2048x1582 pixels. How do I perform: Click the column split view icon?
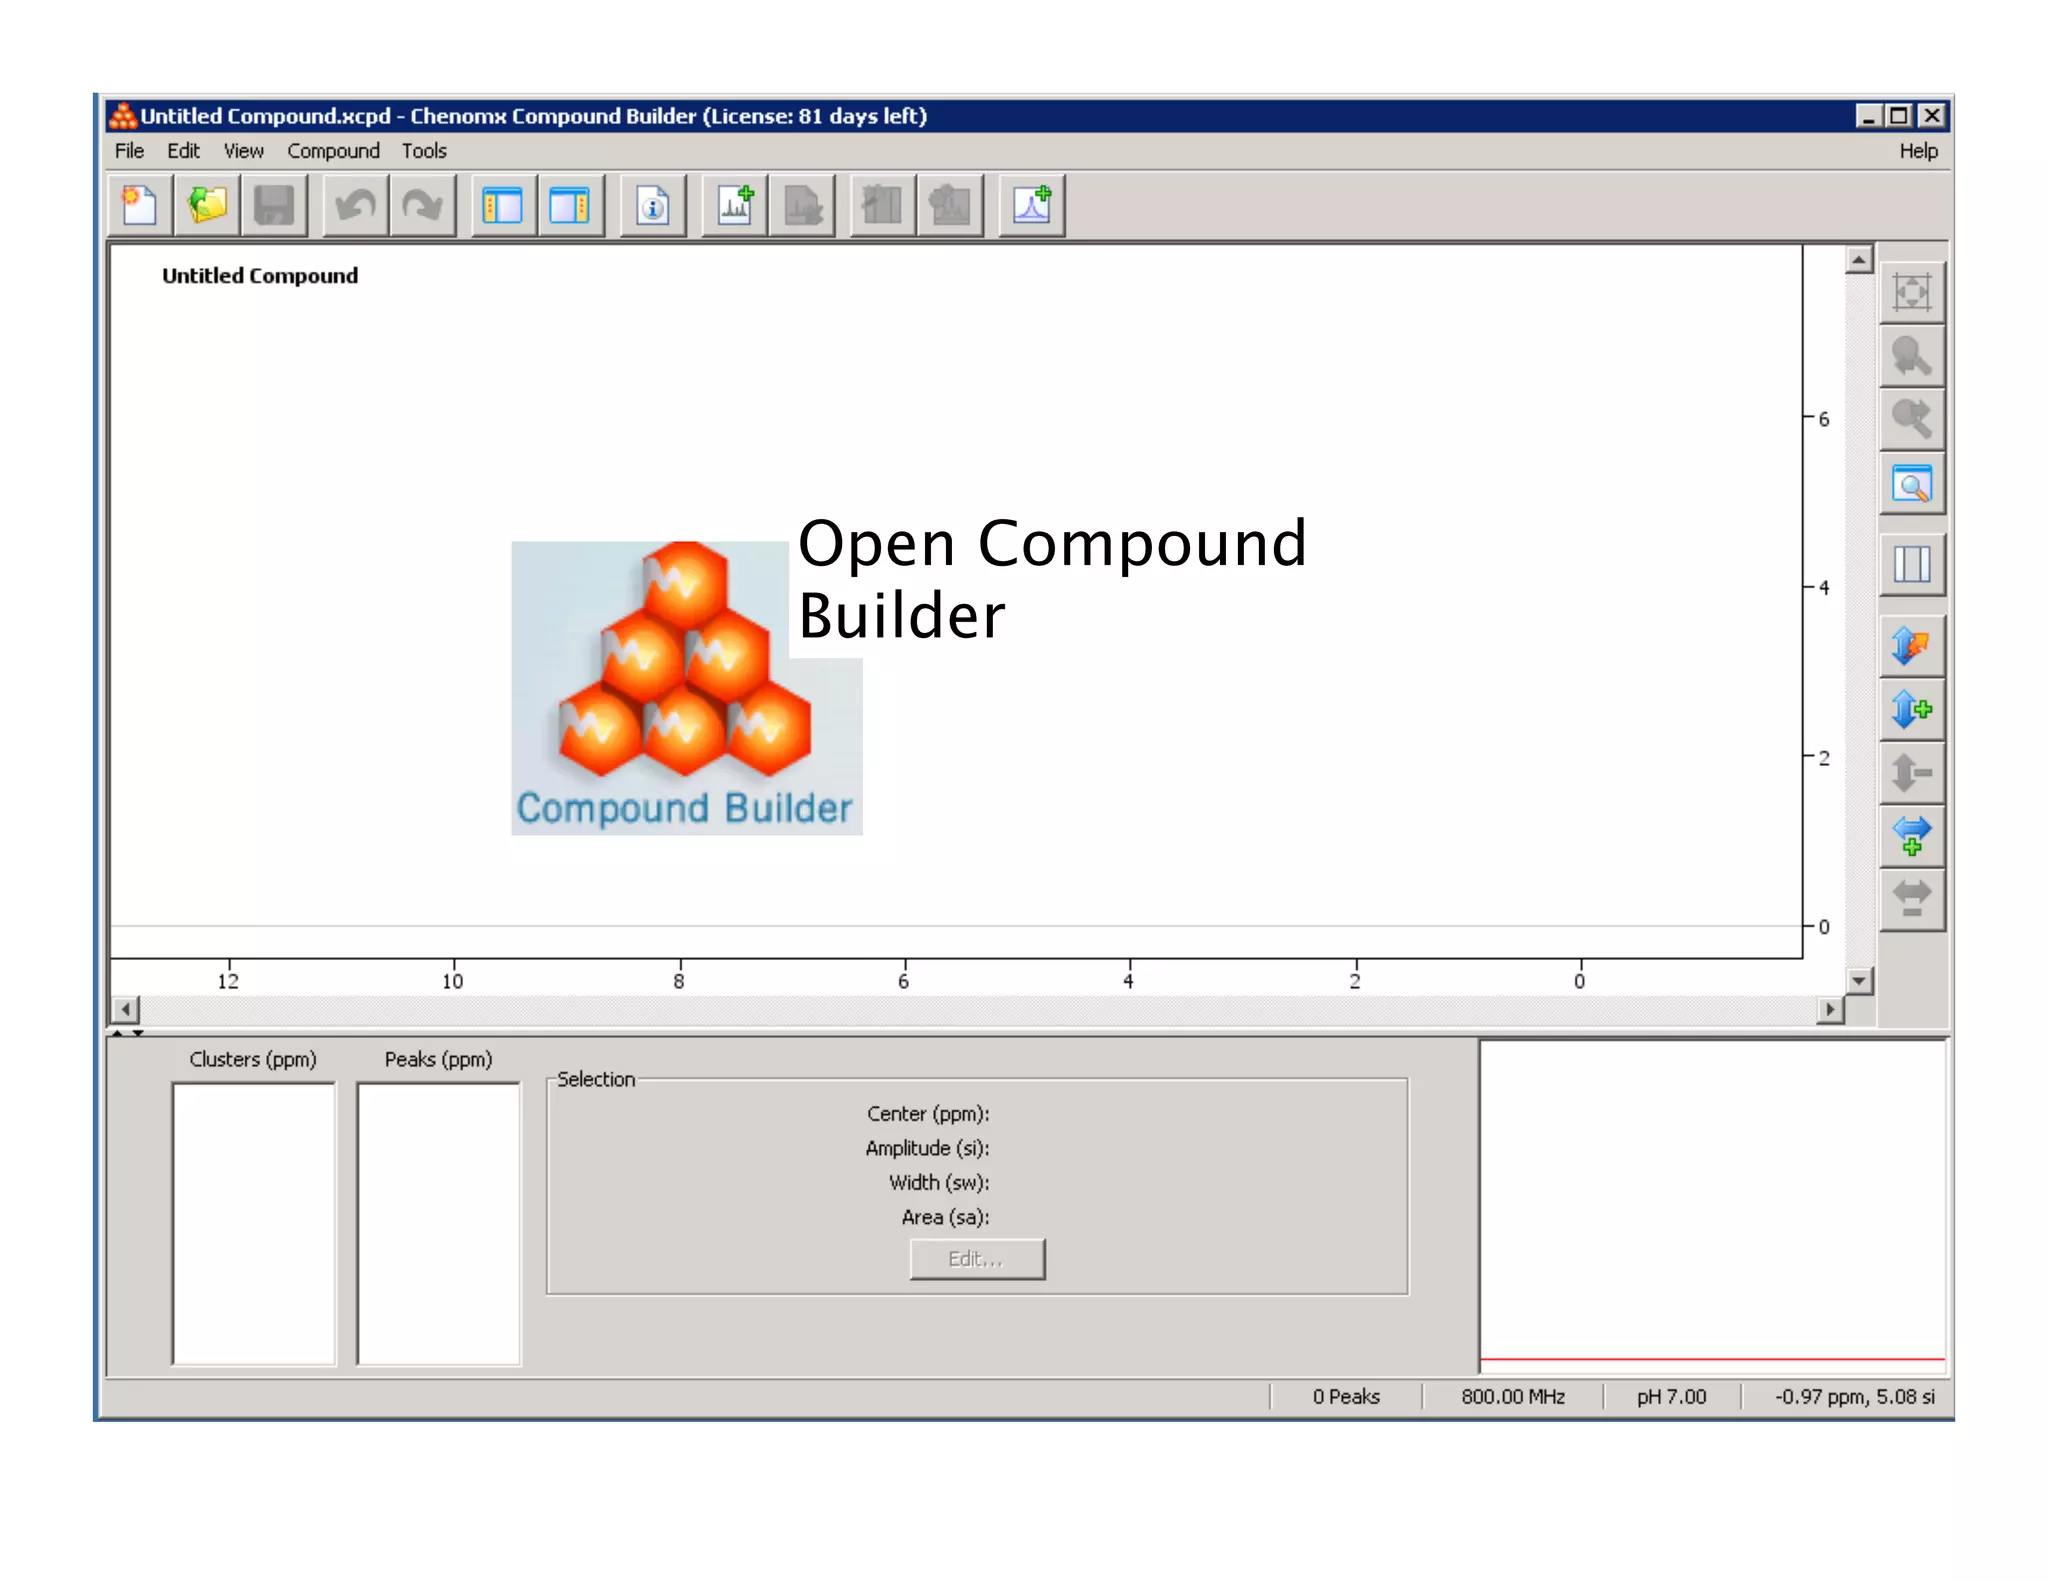(1912, 565)
